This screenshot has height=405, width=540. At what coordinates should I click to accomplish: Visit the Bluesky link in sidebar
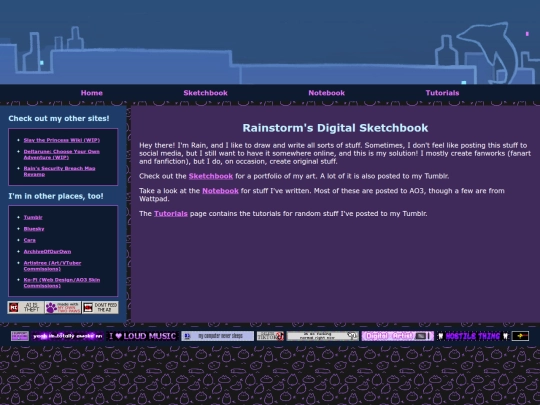click(34, 229)
